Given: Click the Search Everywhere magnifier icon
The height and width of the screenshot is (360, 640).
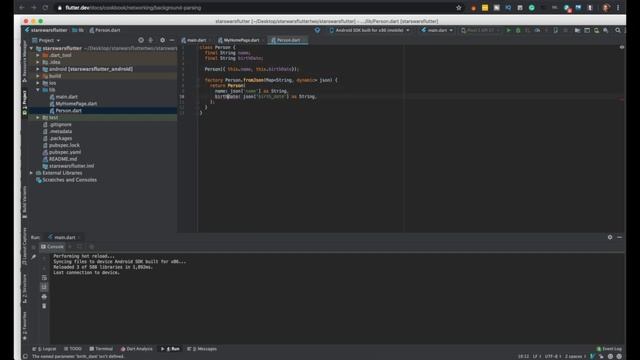Looking at the screenshot, I should 618,30.
